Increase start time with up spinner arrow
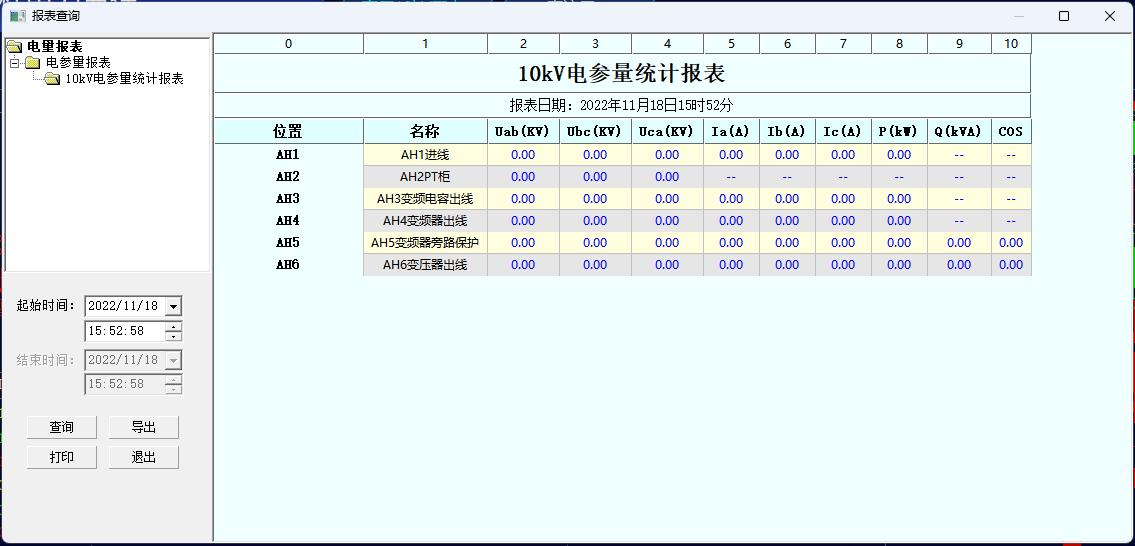The height and width of the screenshot is (546, 1135). click(173, 326)
